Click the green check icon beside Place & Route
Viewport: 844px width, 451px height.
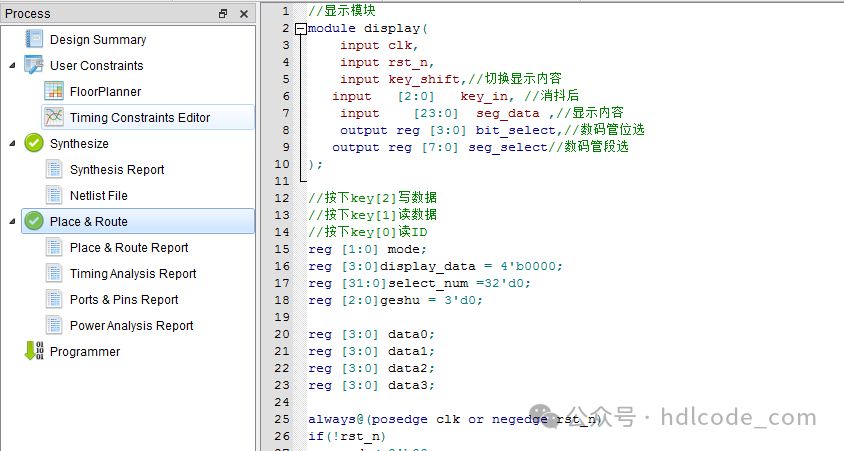[34, 221]
